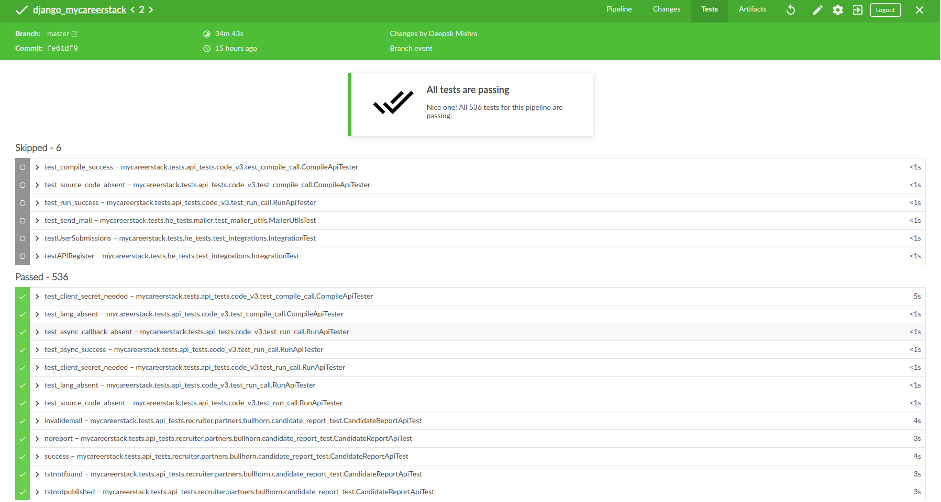Click the run success checkmark icon beside django_mycareerstack
Image resolution: width=941 pixels, height=502 pixels.
(22, 10)
